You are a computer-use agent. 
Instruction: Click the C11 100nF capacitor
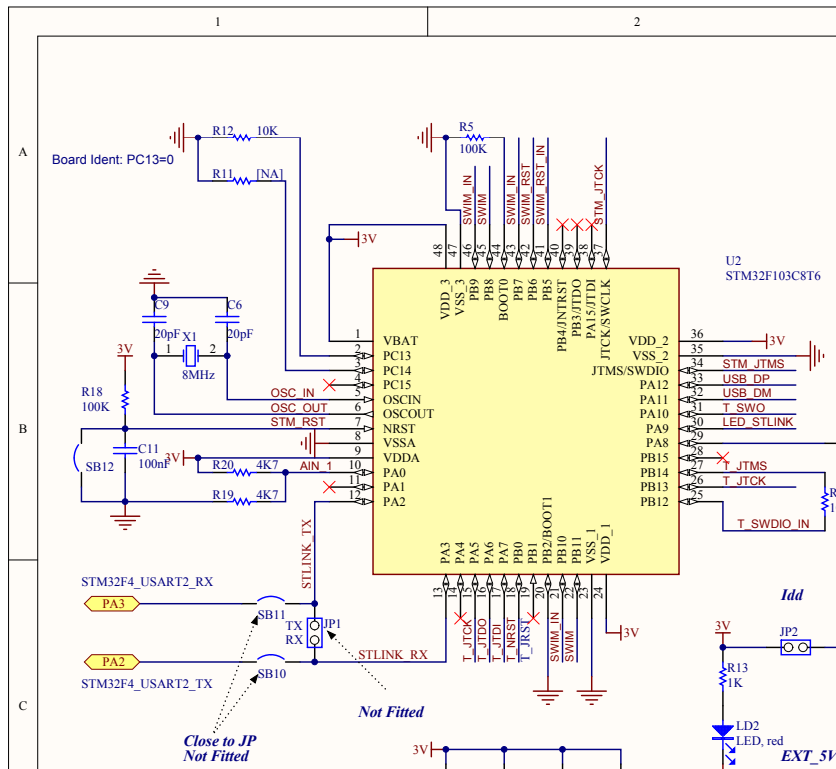(125, 450)
